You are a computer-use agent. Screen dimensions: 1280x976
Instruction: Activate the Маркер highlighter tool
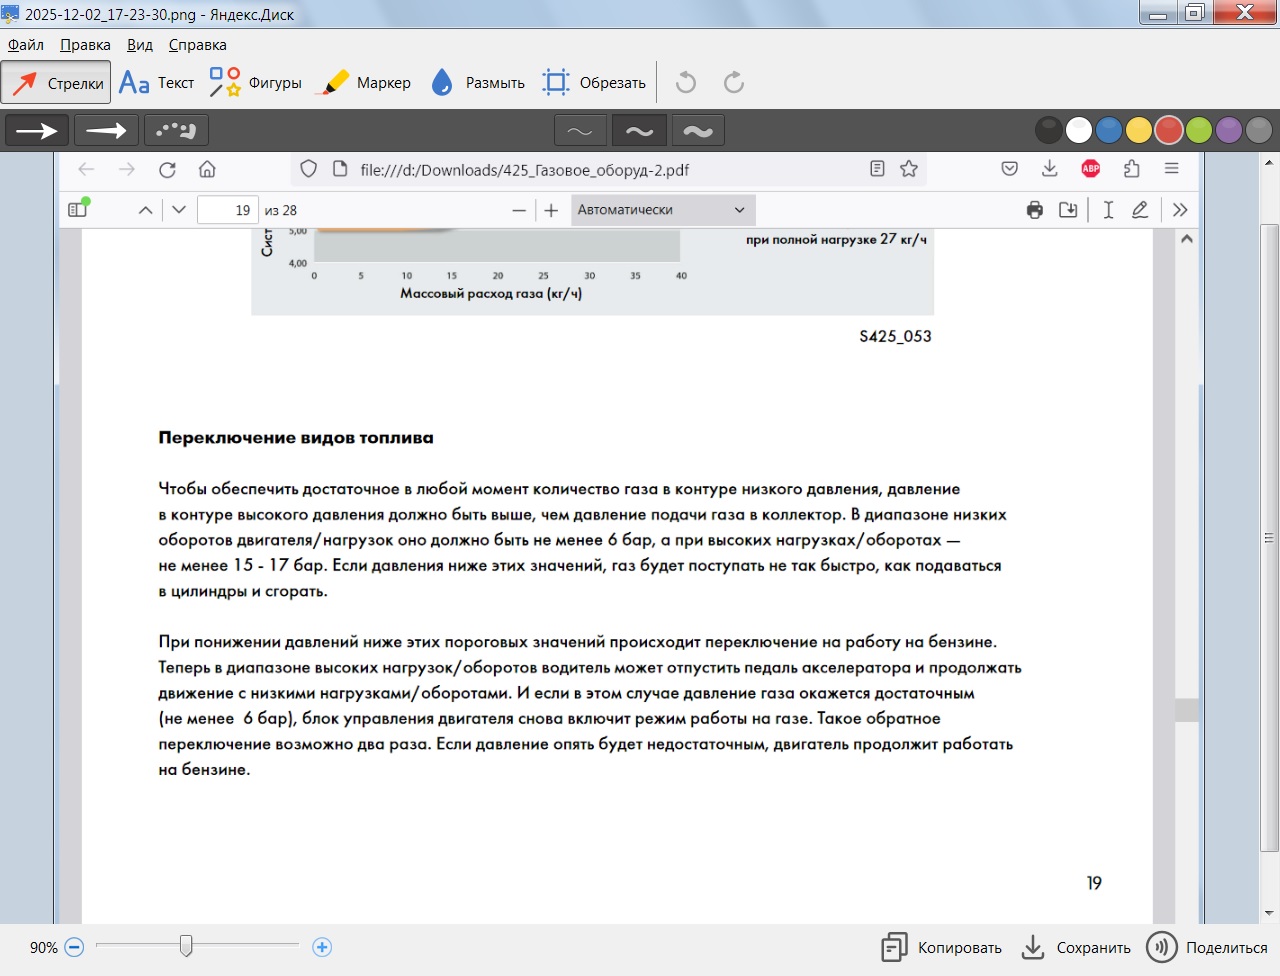click(363, 83)
